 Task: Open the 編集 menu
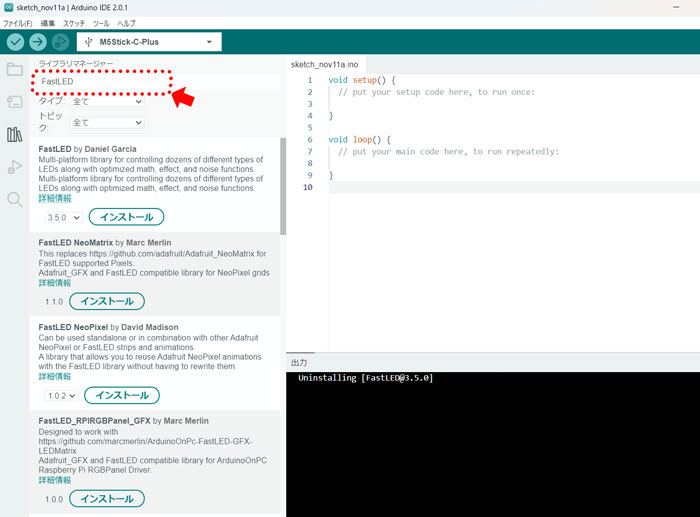[x=48, y=23]
